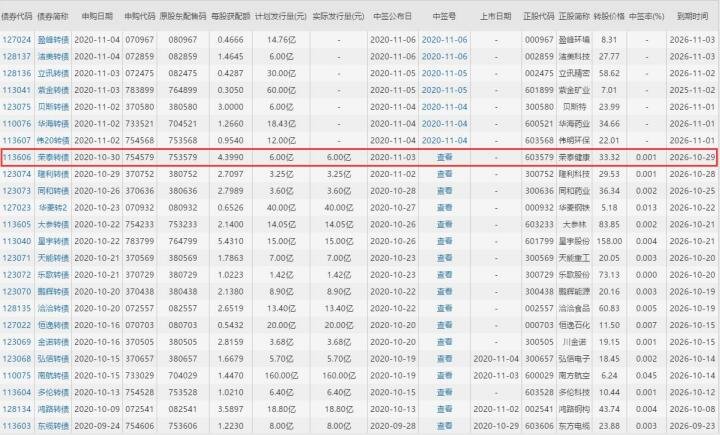Click 查看 link in the 127022 row
720x435 pixels.
coord(444,325)
